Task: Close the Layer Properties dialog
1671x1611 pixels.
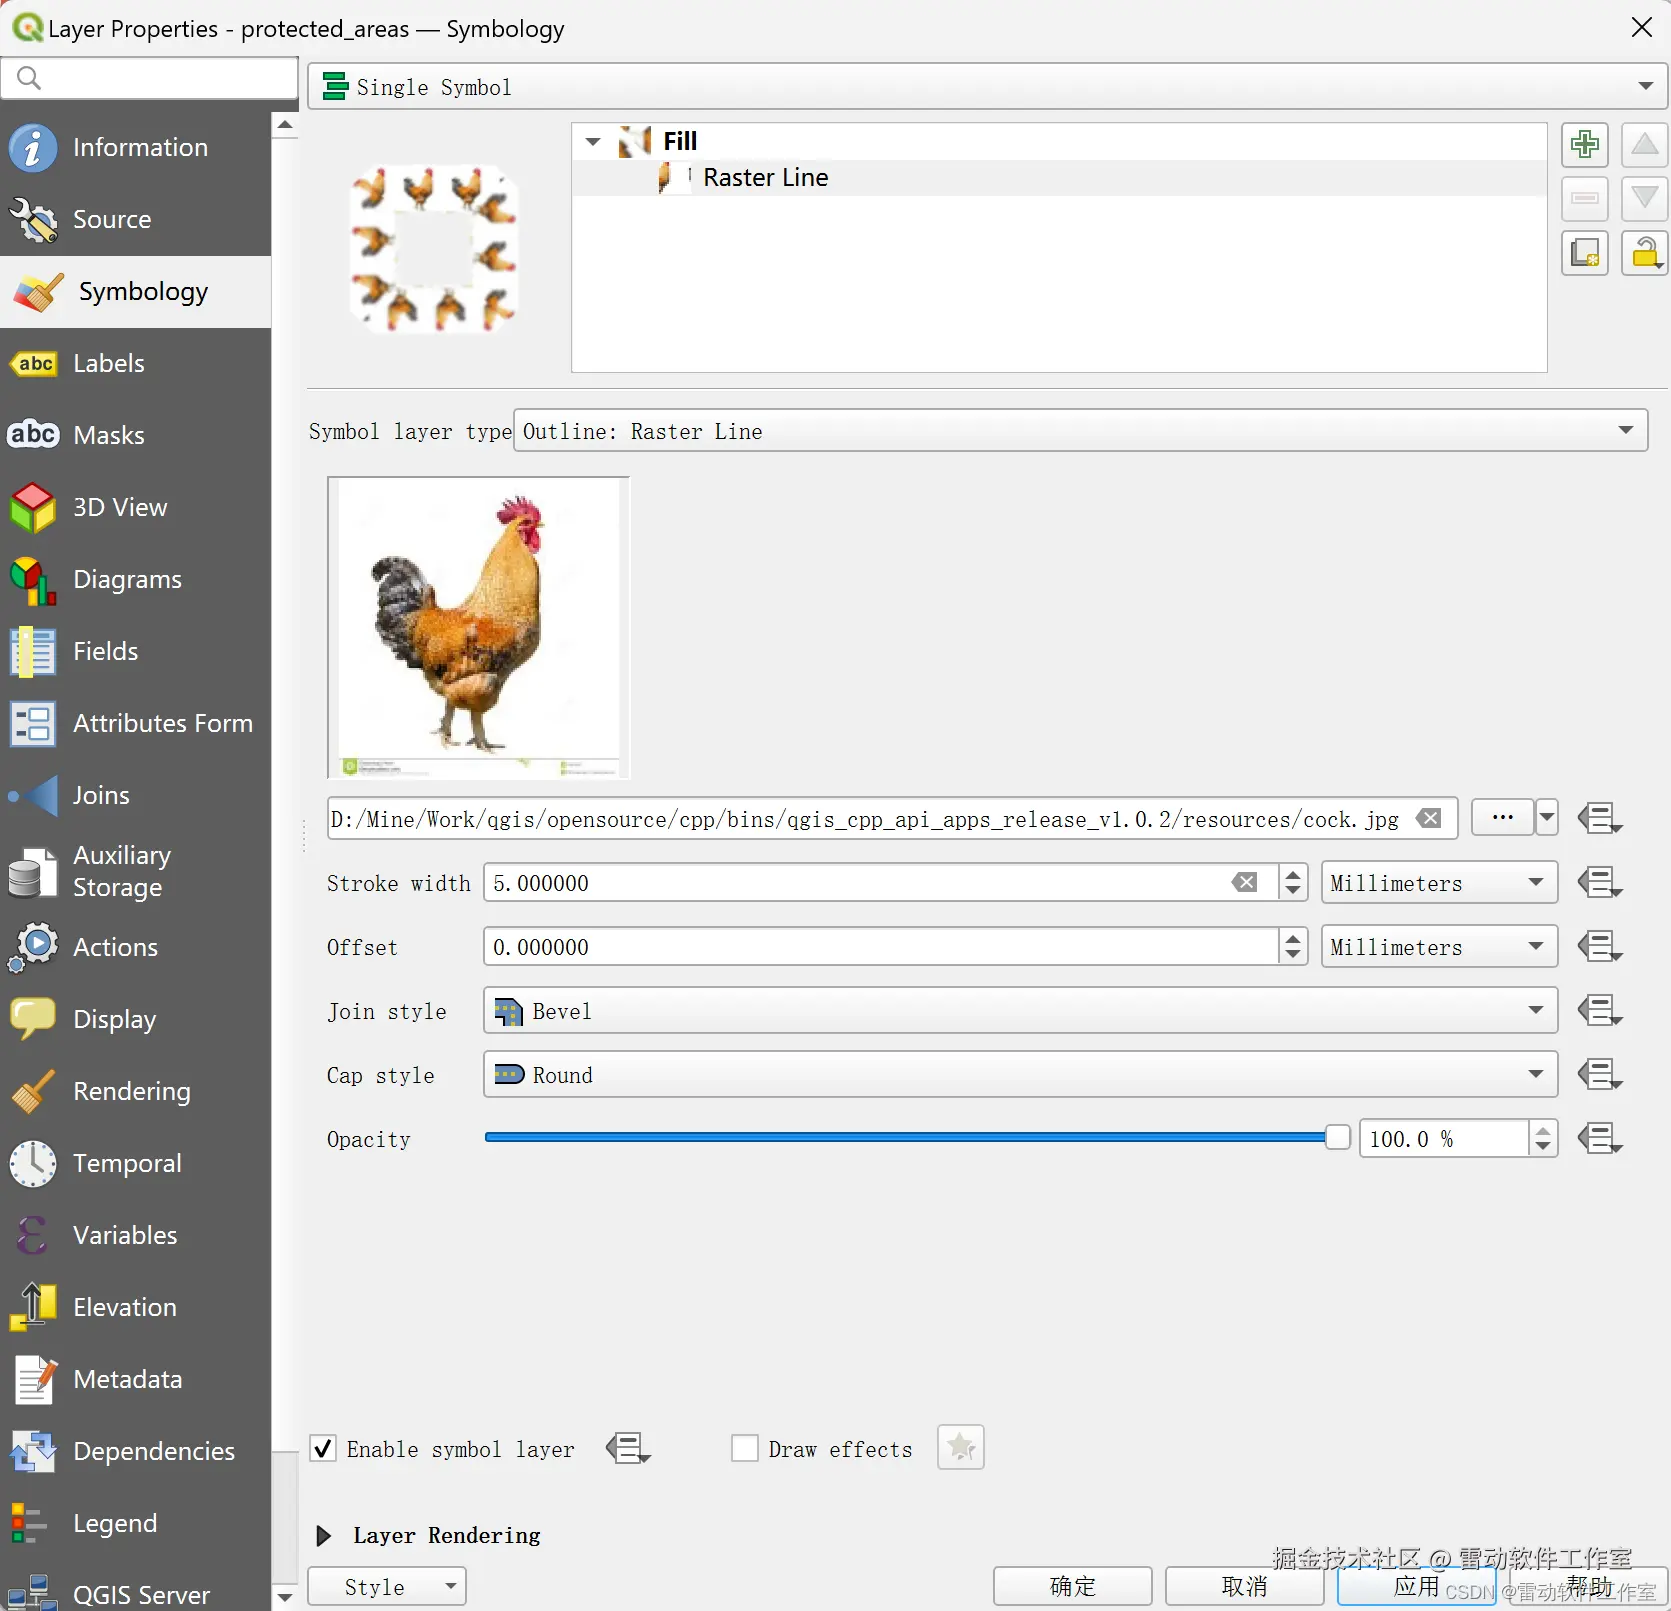Action: pyautogui.click(x=1642, y=28)
